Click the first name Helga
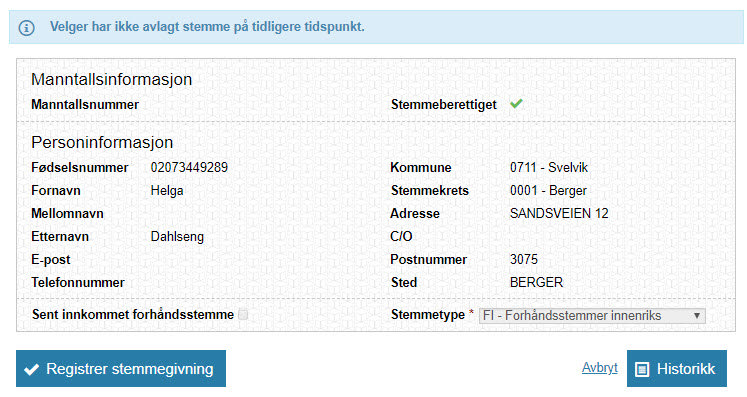Viewport: 747px width, 397px height. tap(167, 191)
